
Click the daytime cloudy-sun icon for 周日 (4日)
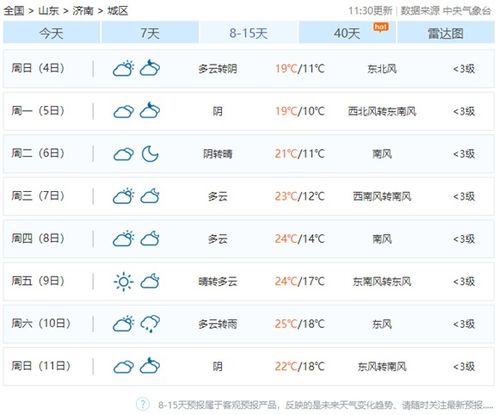[123, 68]
